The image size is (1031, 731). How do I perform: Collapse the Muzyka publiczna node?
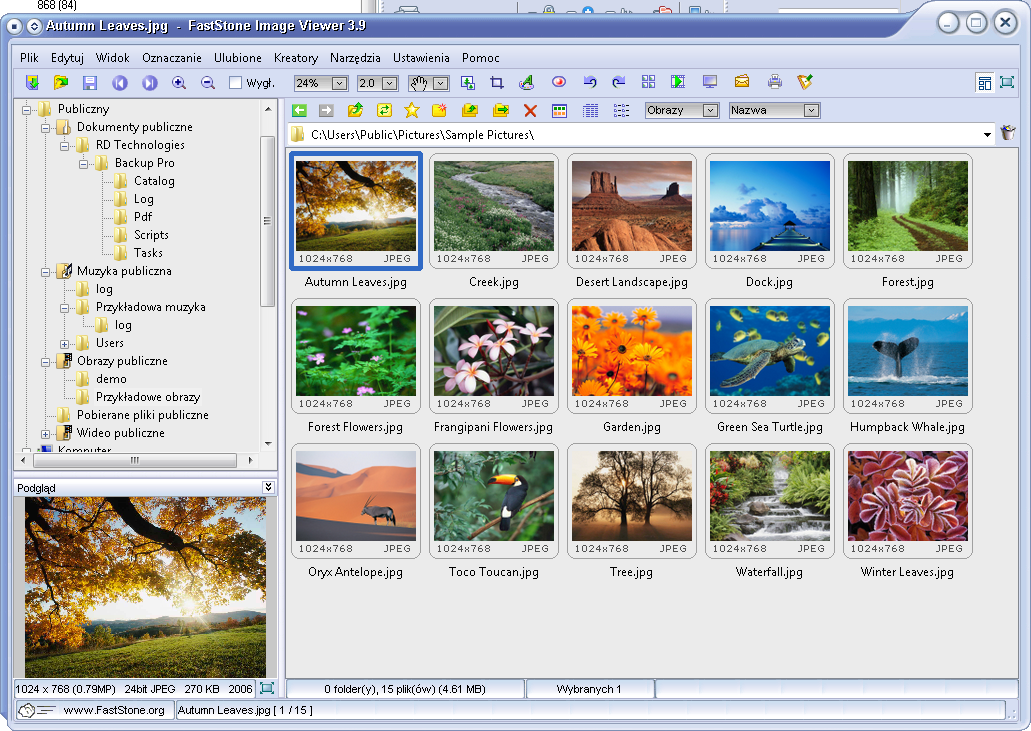tap(45, 271)
